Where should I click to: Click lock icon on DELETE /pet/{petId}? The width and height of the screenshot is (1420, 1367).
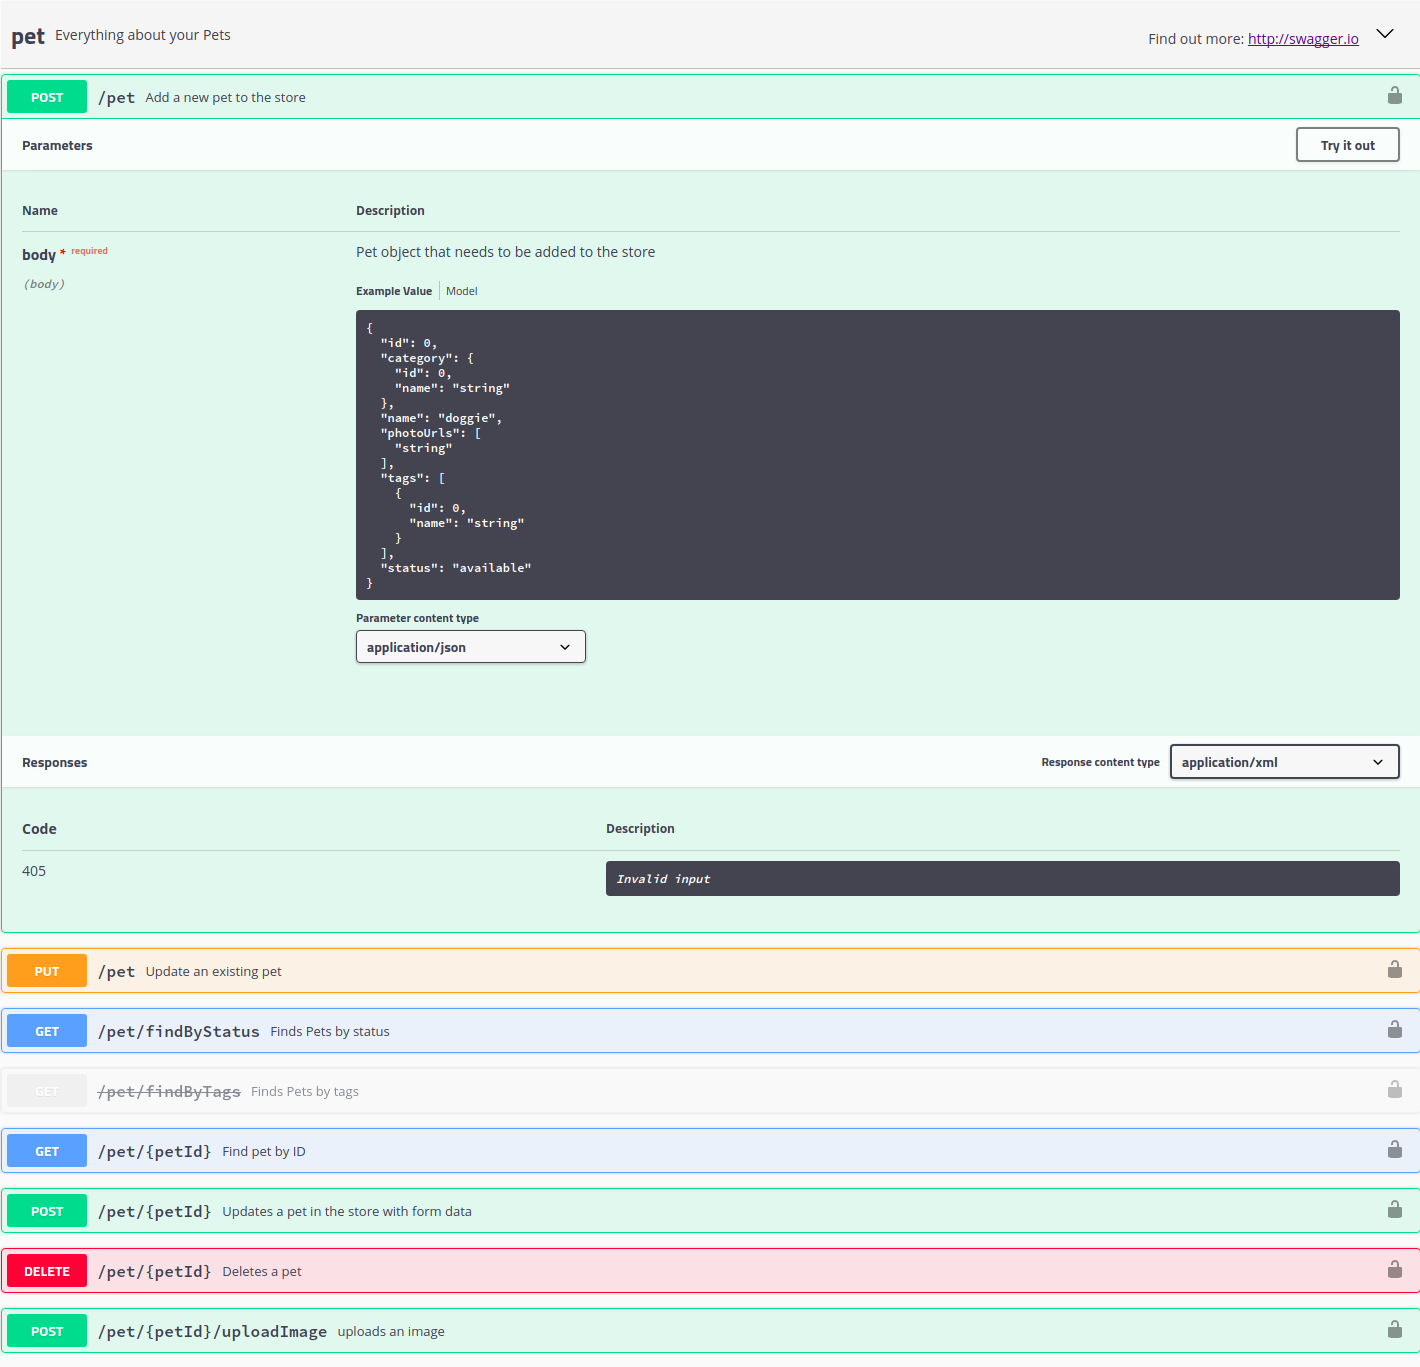coord(1394,1270)
